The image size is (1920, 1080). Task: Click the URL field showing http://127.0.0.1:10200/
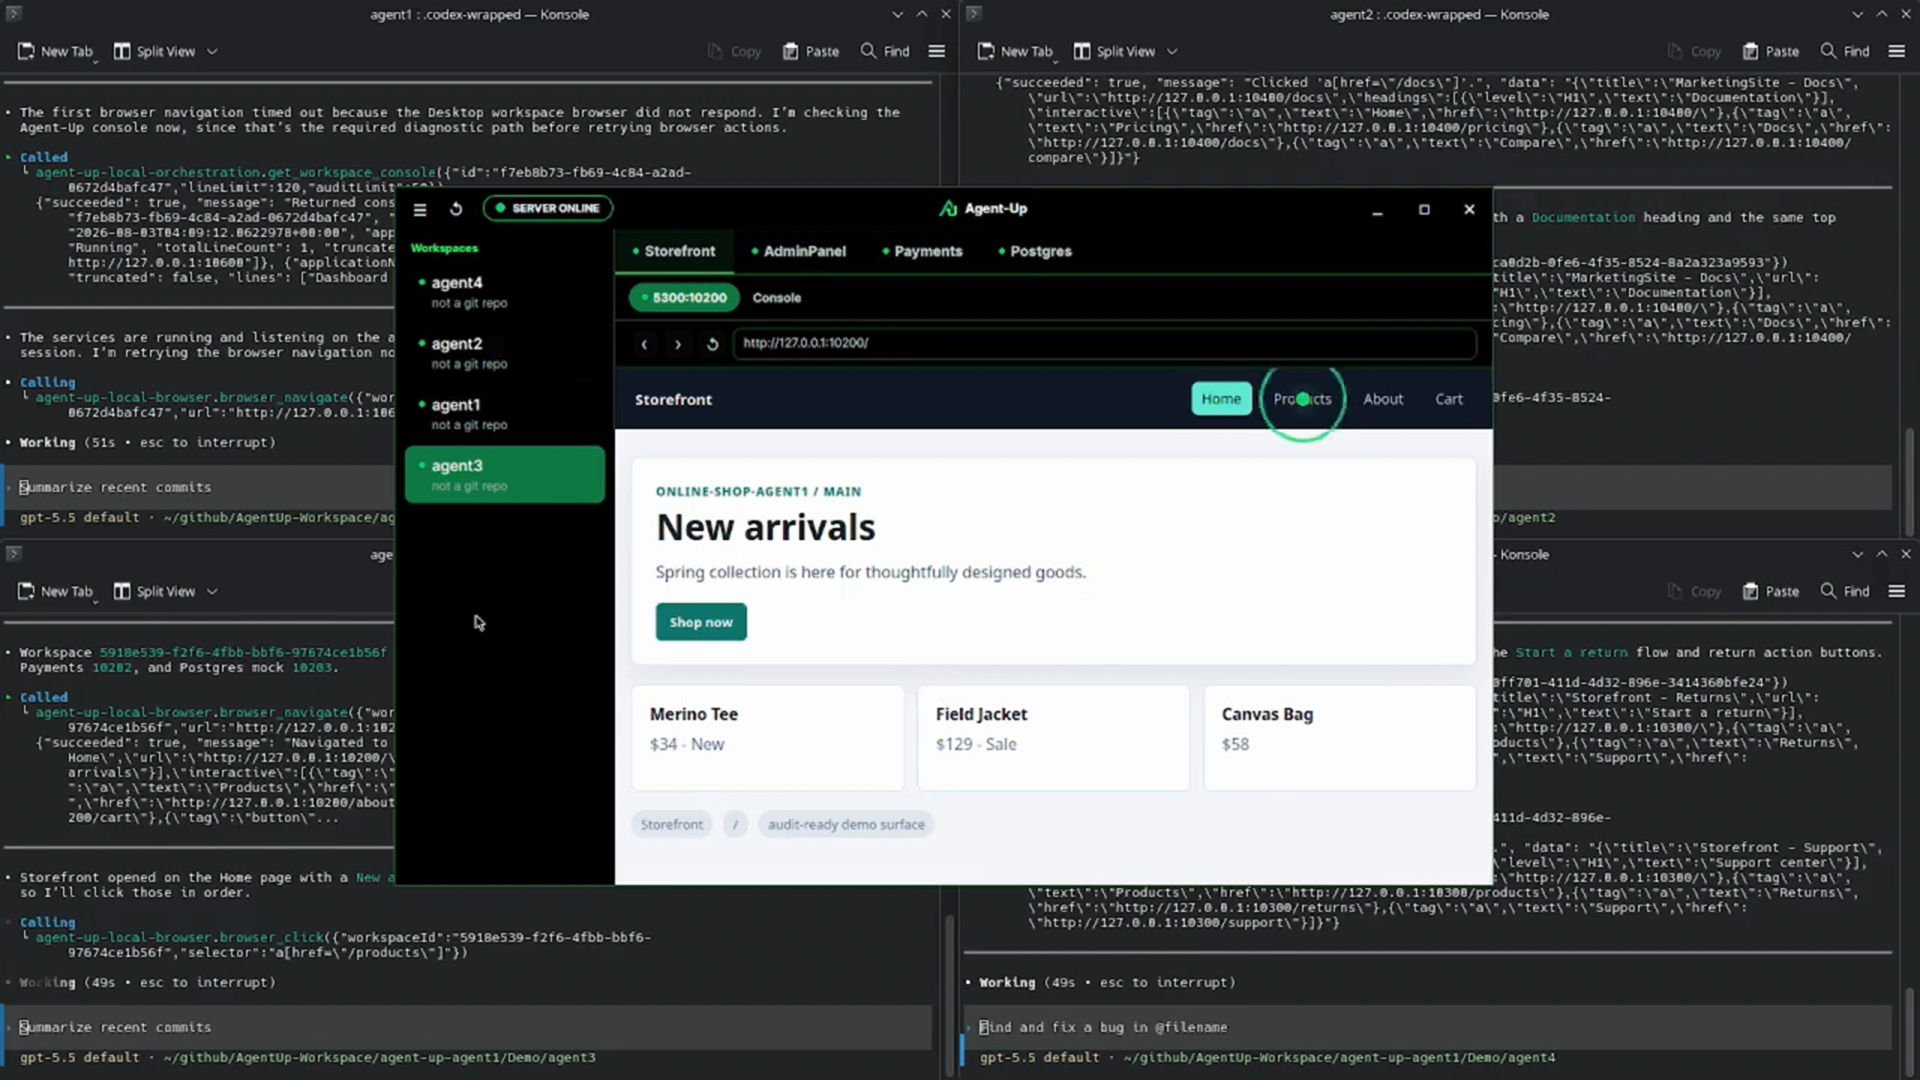1104,343
